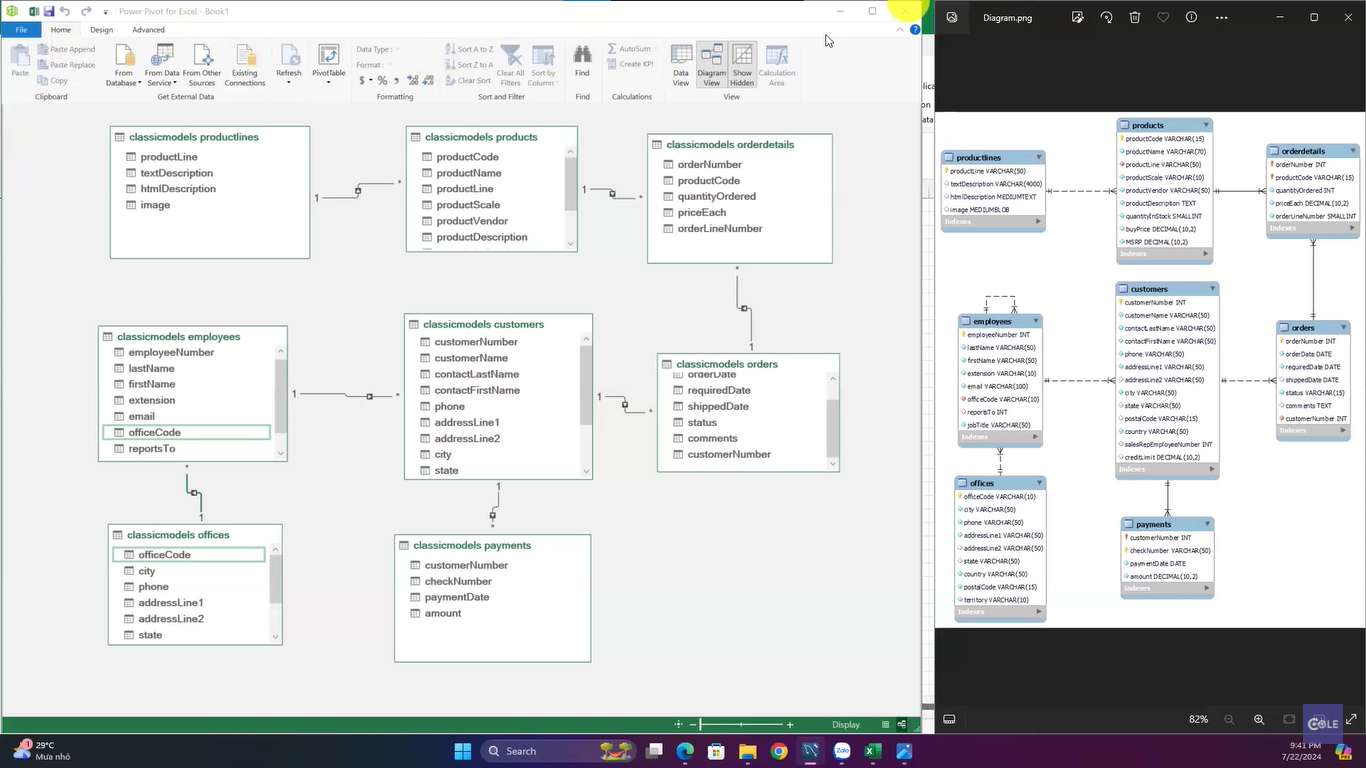Open Power Pivot help question mark
This screenshot has height=768, width=1366.
(915, 30)
